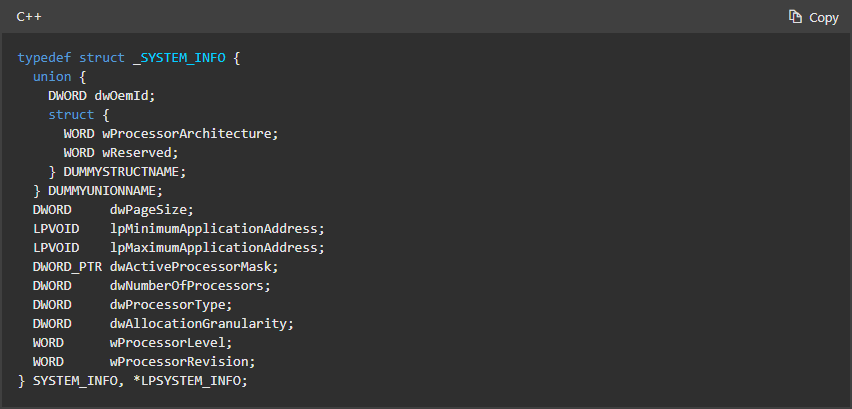
Task: Click the typedef keyword
Action: pos(45,58)
